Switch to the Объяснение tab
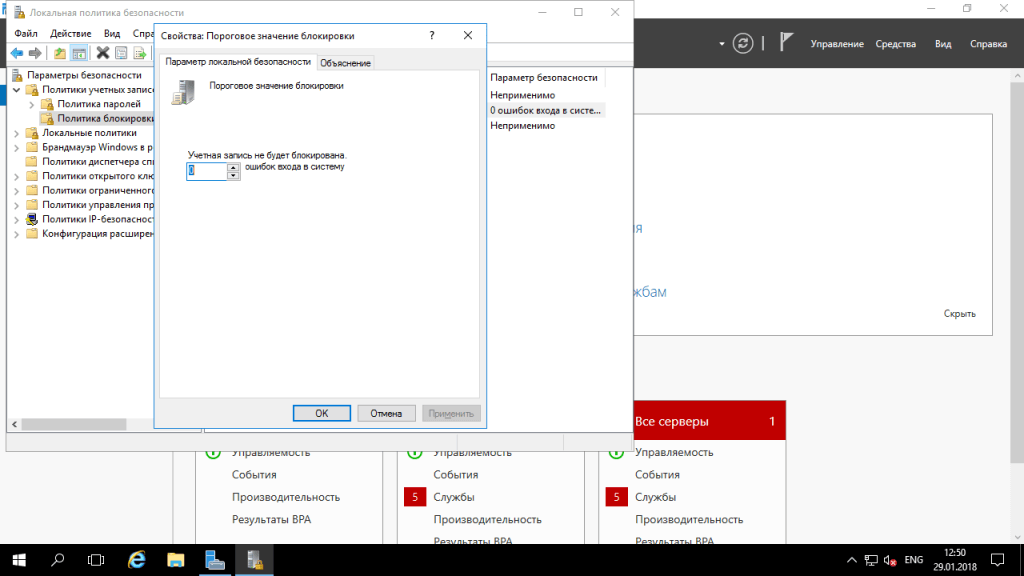This screenshot has width=1024, height=576. pyautogui.click(x=345, y=63)
